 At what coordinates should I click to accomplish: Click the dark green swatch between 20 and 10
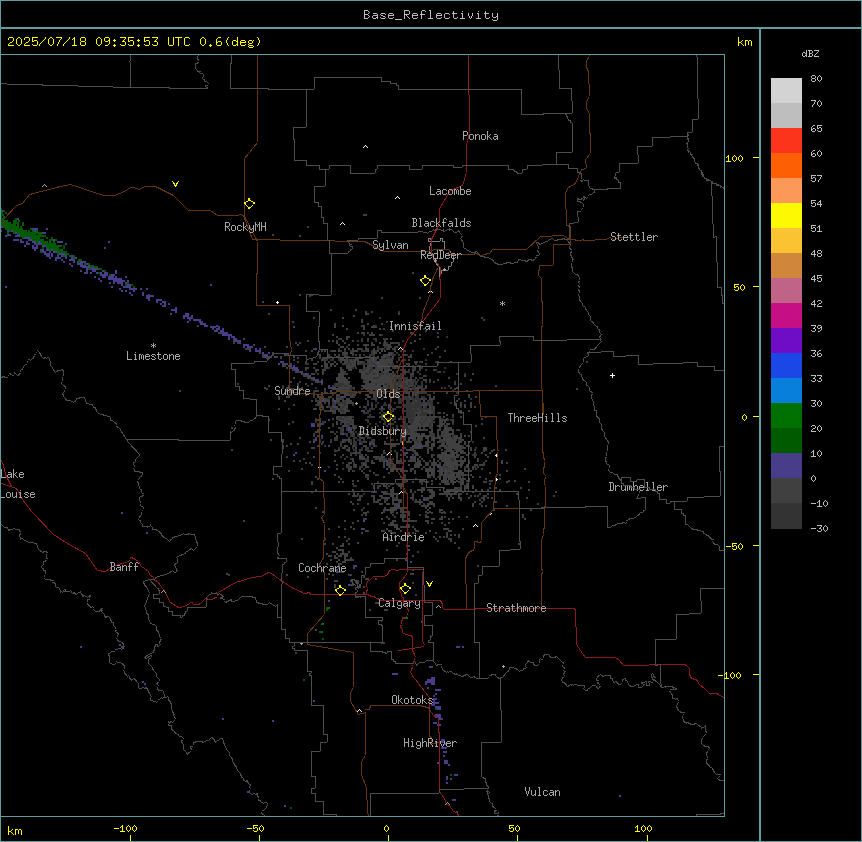[786, 440]
